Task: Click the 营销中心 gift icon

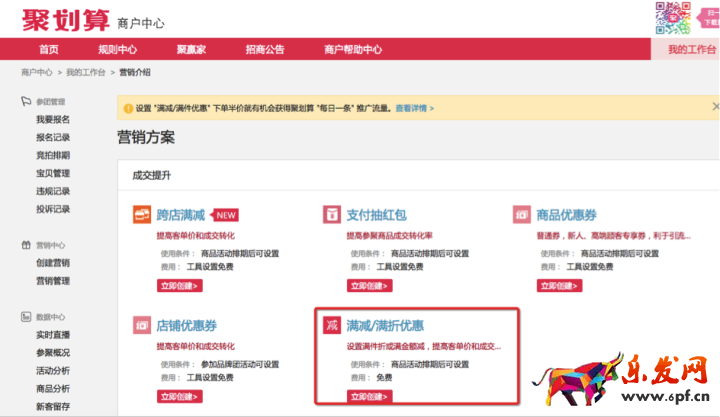Action: (x=26, y=245)
